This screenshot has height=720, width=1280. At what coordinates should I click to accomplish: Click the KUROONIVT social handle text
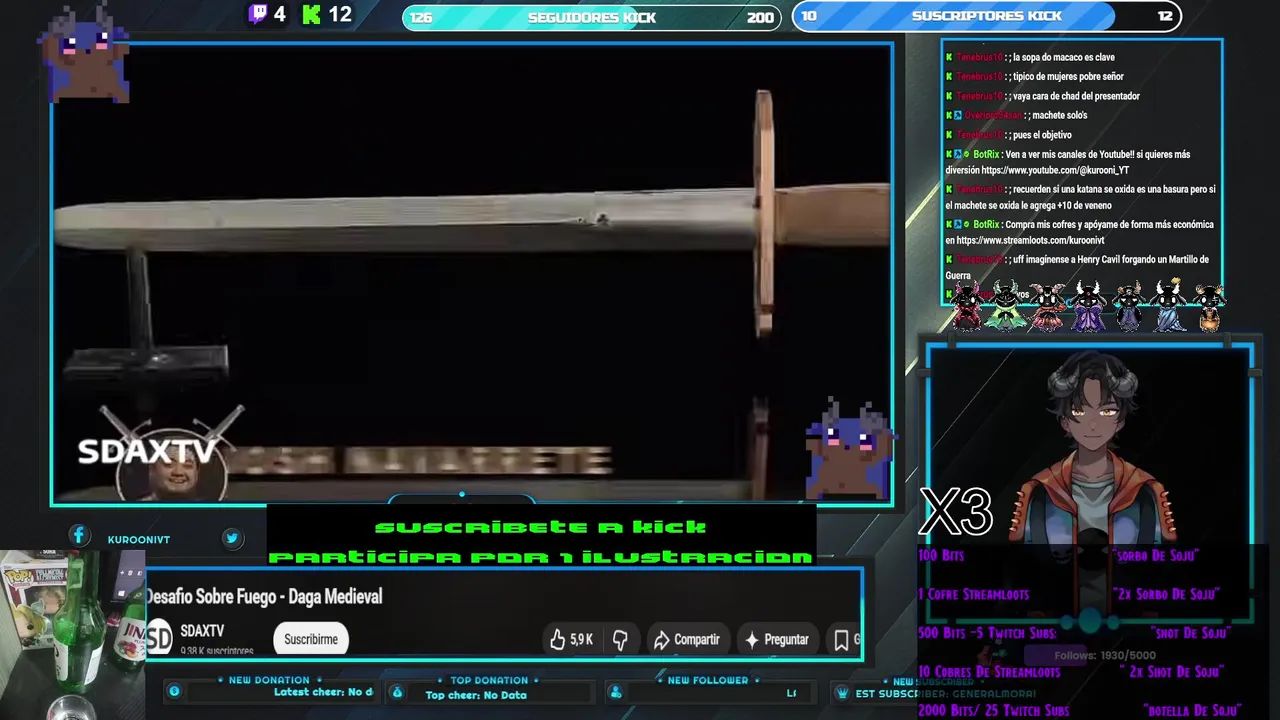pyautogui.click(x=139, y=540)
